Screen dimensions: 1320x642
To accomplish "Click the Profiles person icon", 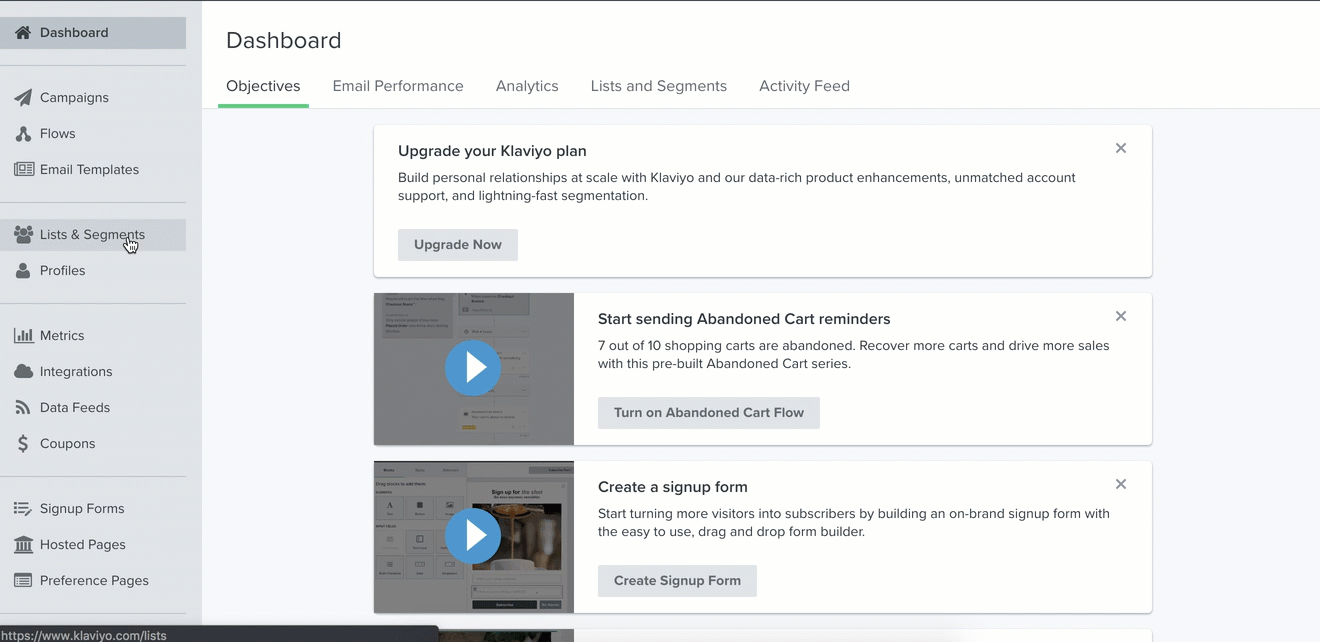I will point(23,271).
